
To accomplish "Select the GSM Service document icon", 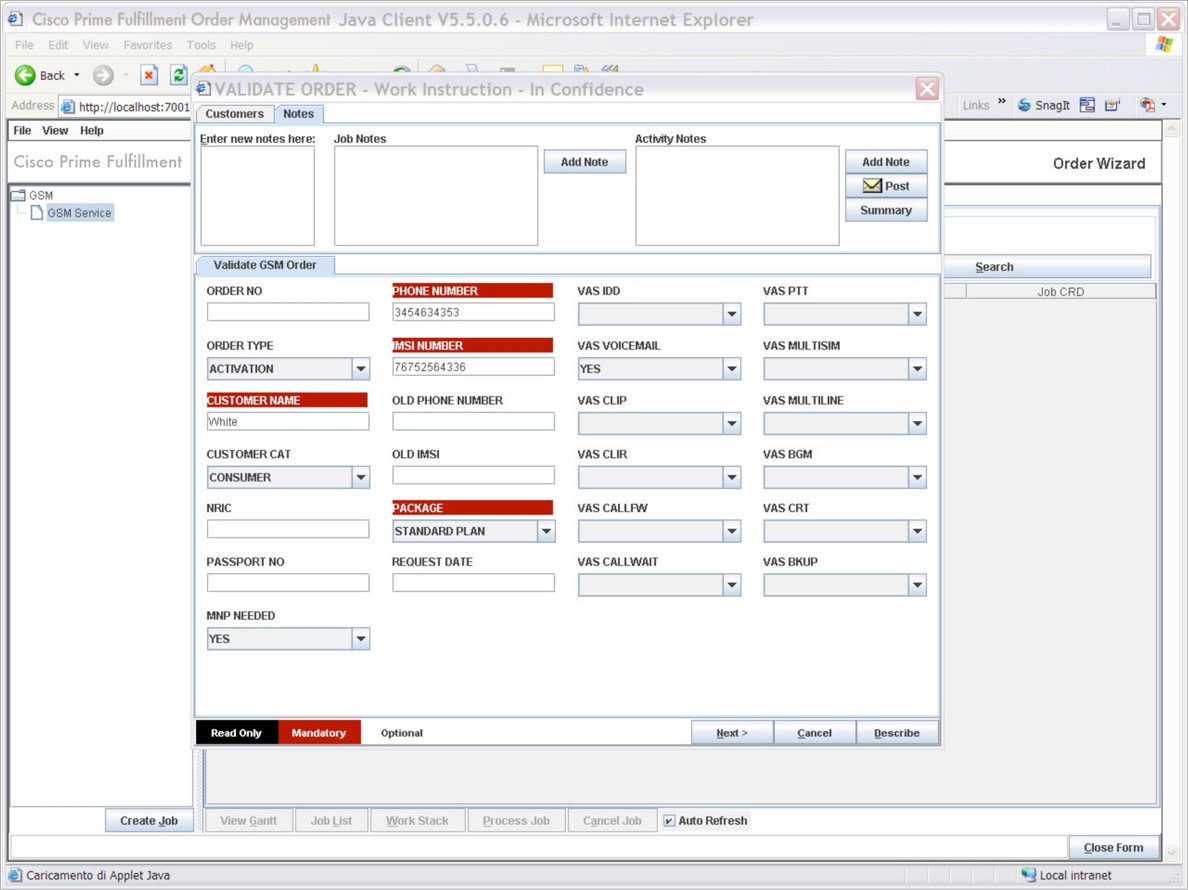I will click(36, 213).
